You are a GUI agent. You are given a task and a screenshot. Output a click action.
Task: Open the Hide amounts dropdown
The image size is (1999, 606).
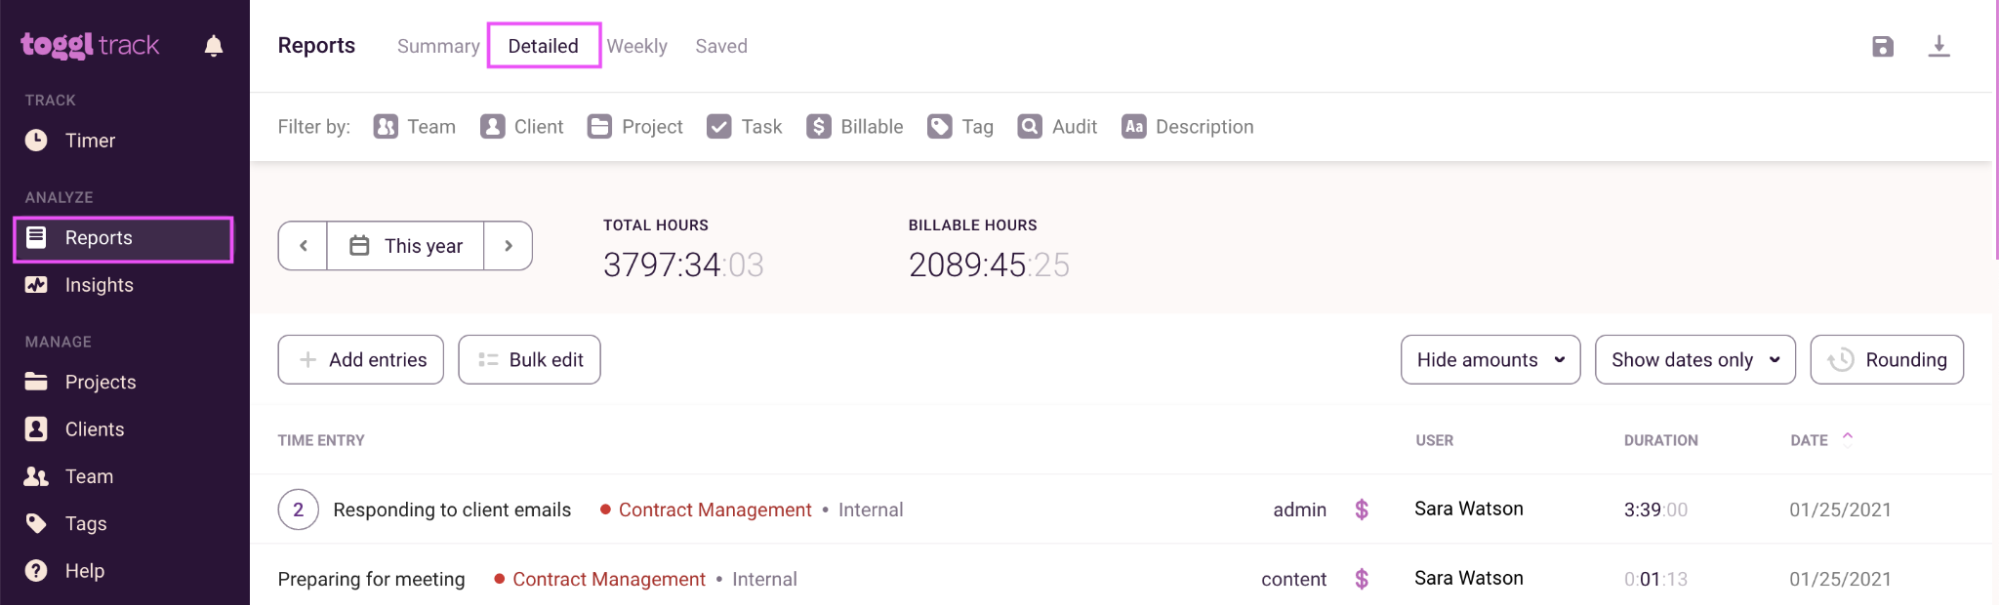(1490, 359)
